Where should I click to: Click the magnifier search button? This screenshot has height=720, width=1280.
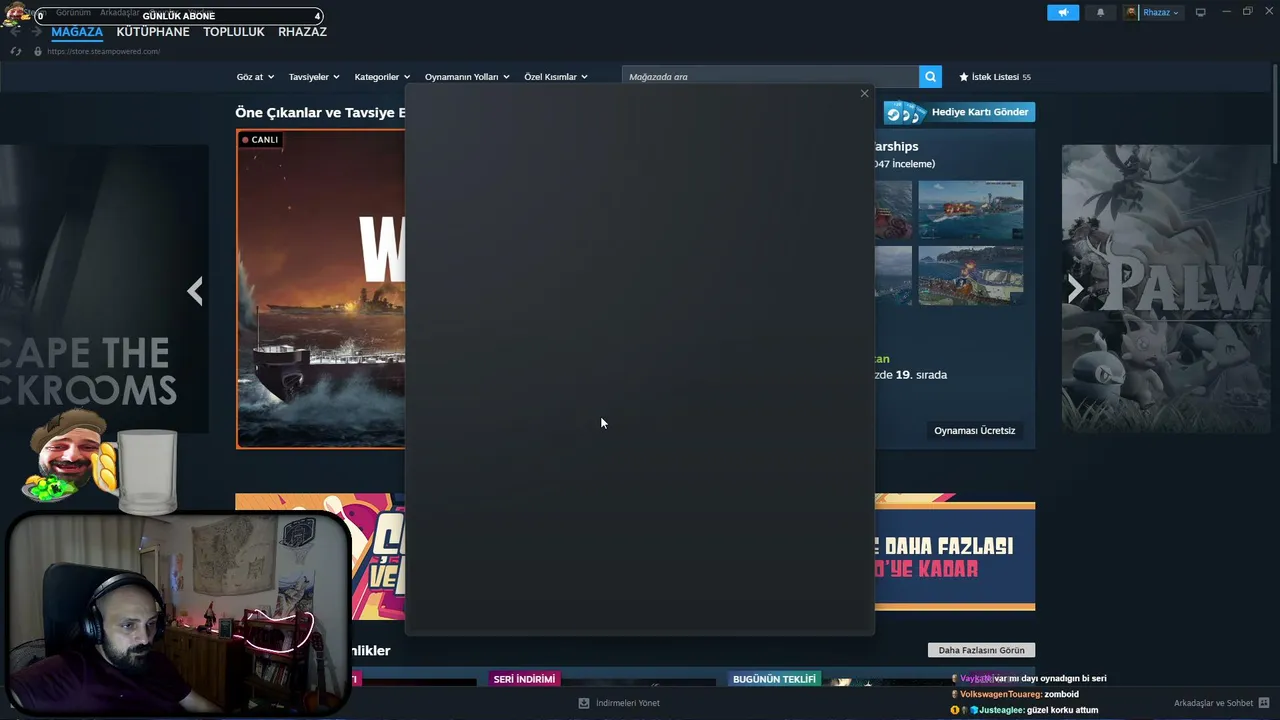(931, 77)
